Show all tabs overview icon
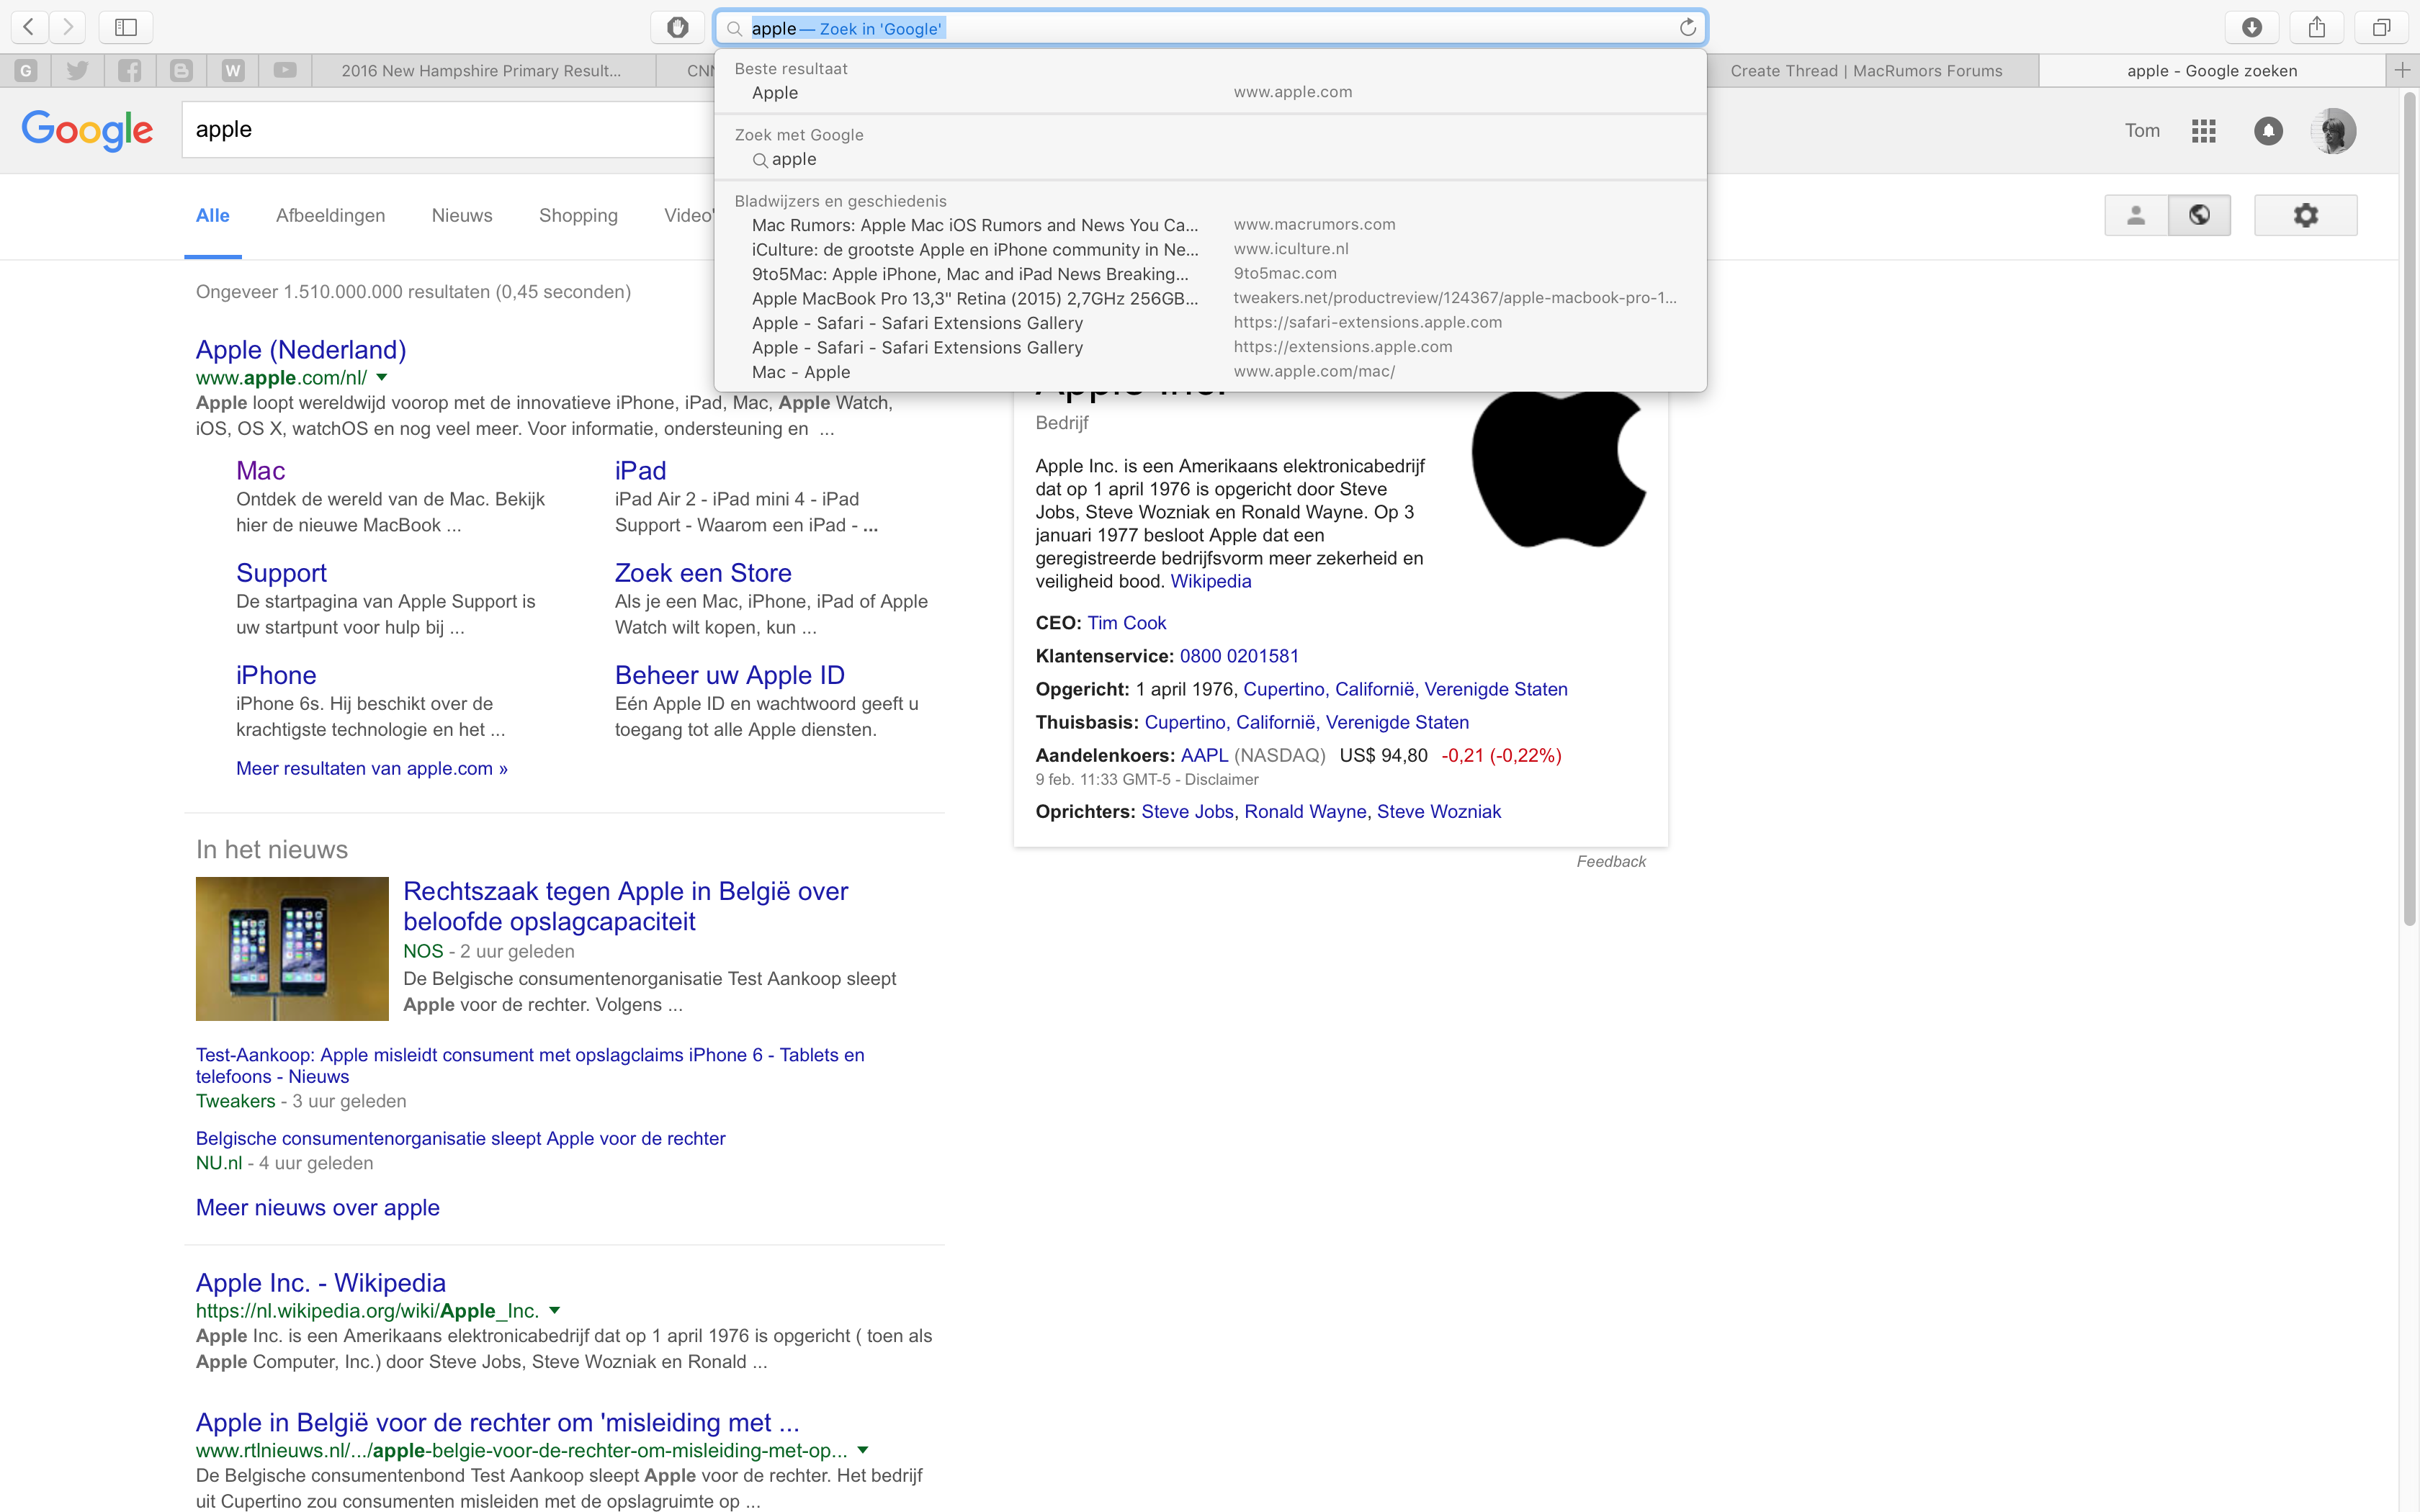2420x1512 pixels. click(x=2381, y=27)
